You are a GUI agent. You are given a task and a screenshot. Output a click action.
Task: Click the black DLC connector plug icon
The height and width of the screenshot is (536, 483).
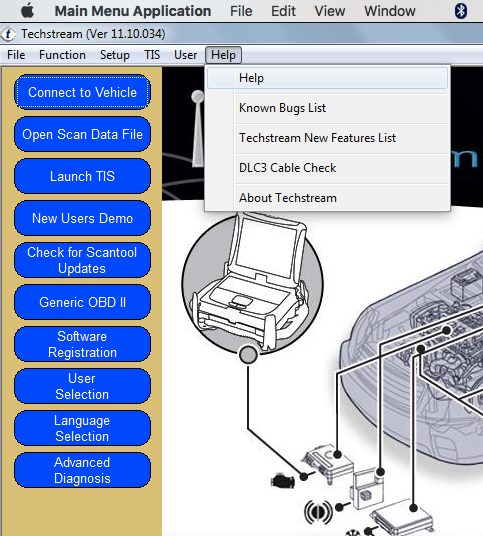tap(282, 481)
